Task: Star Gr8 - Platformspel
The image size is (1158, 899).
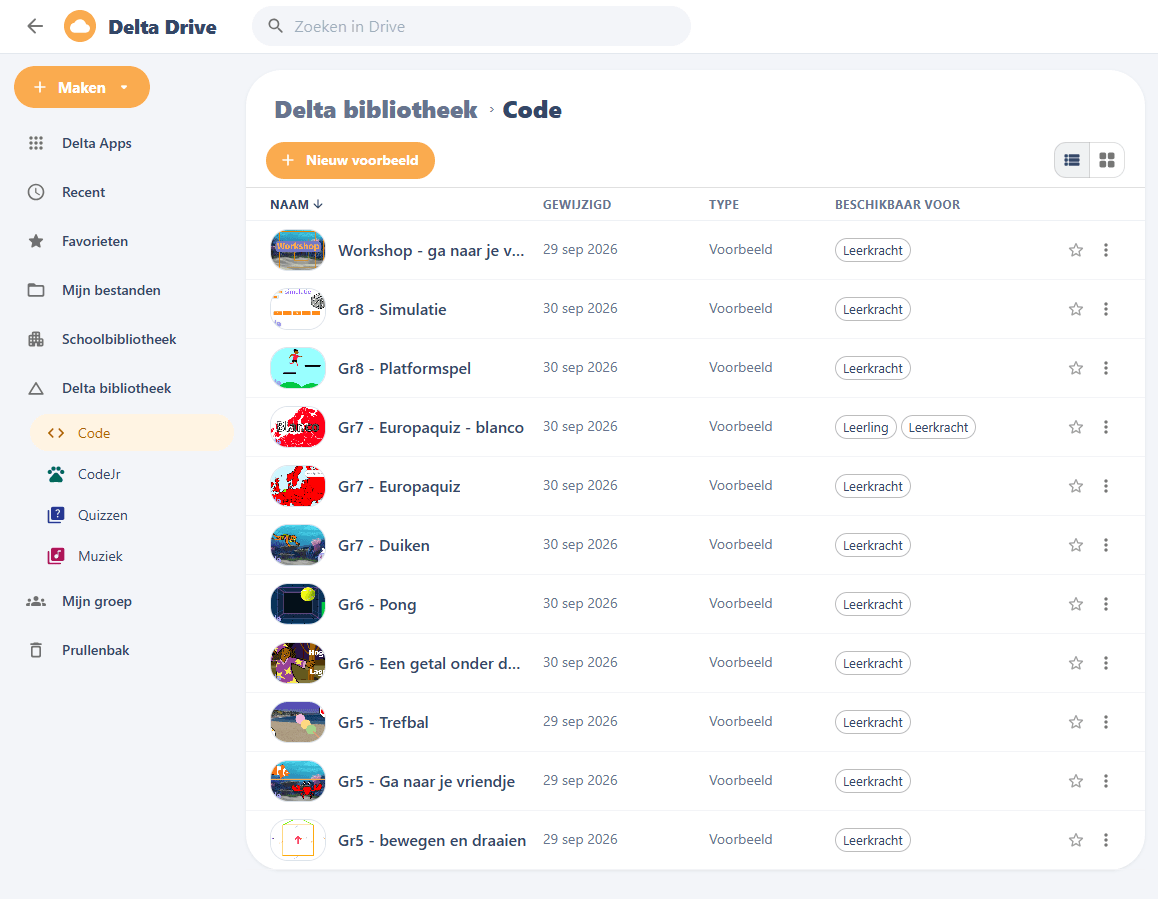Action: [1075, 368]
